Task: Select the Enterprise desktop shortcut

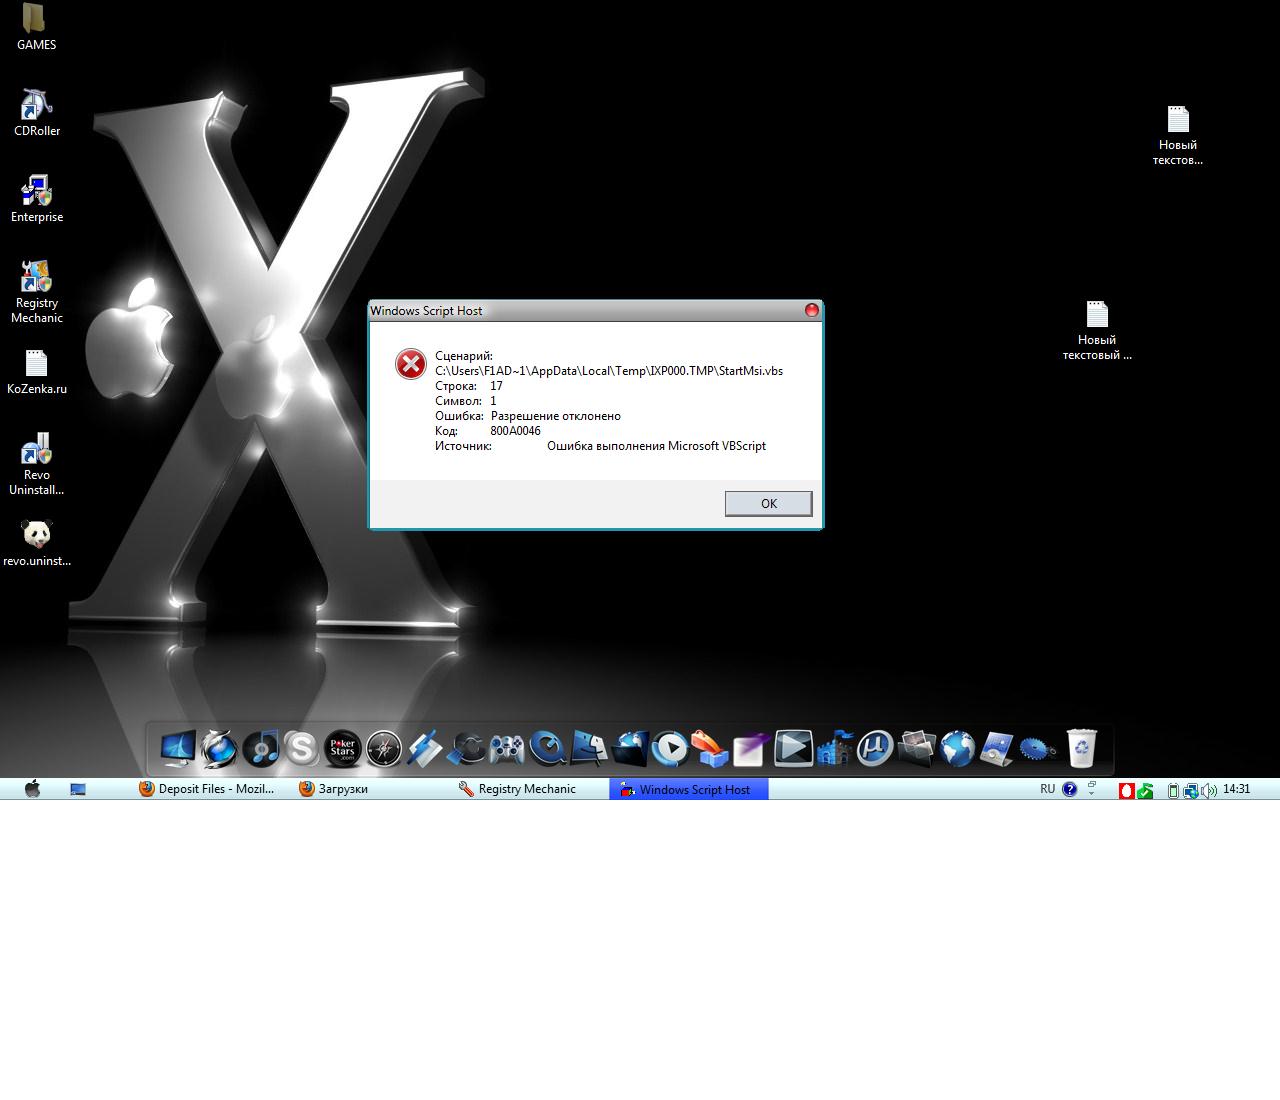Action: 36,199
